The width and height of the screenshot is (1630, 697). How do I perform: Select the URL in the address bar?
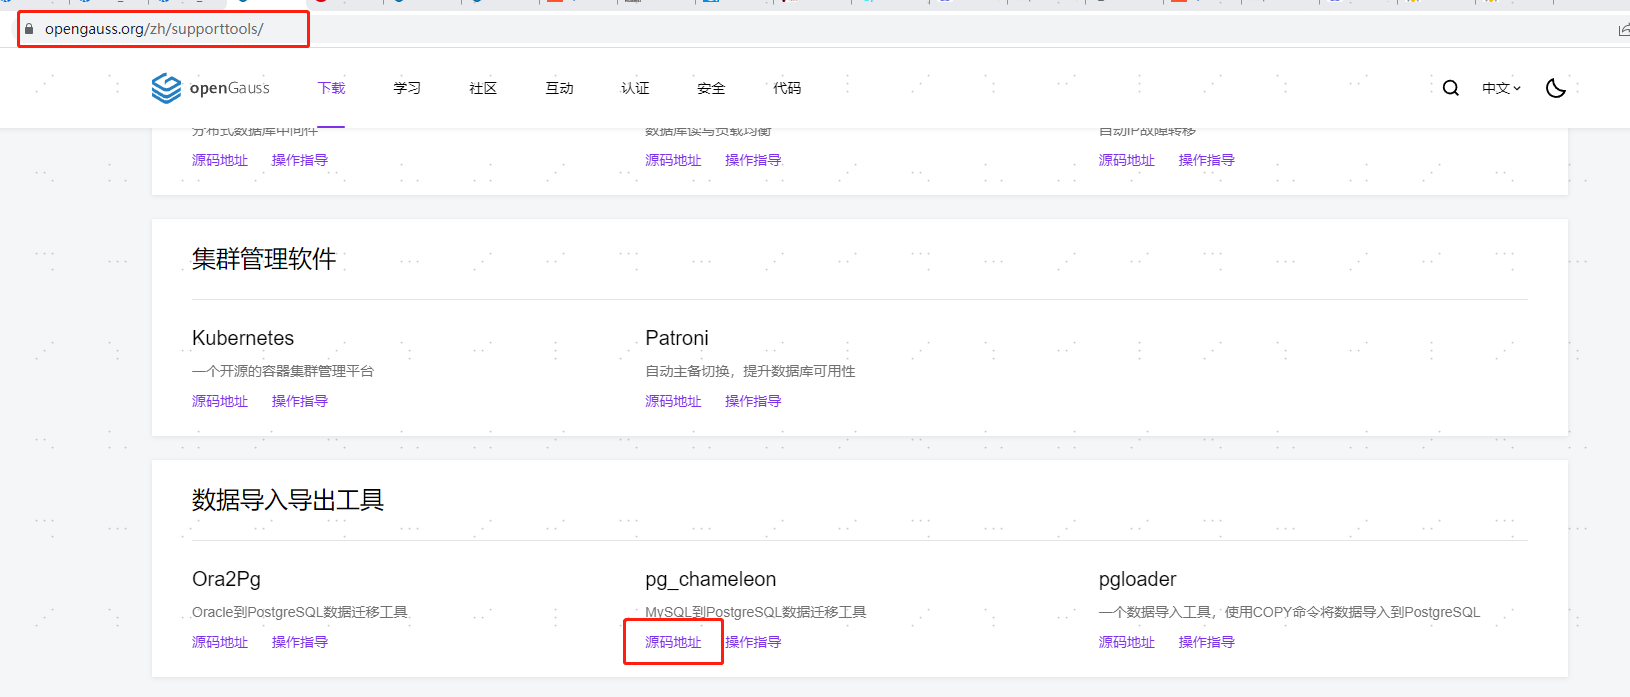pyautogui.click(x=154, y=29)
